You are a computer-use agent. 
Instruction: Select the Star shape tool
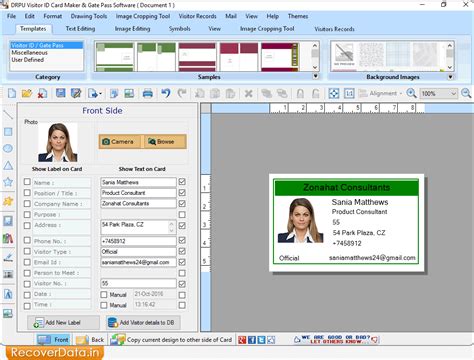point(8,182)
